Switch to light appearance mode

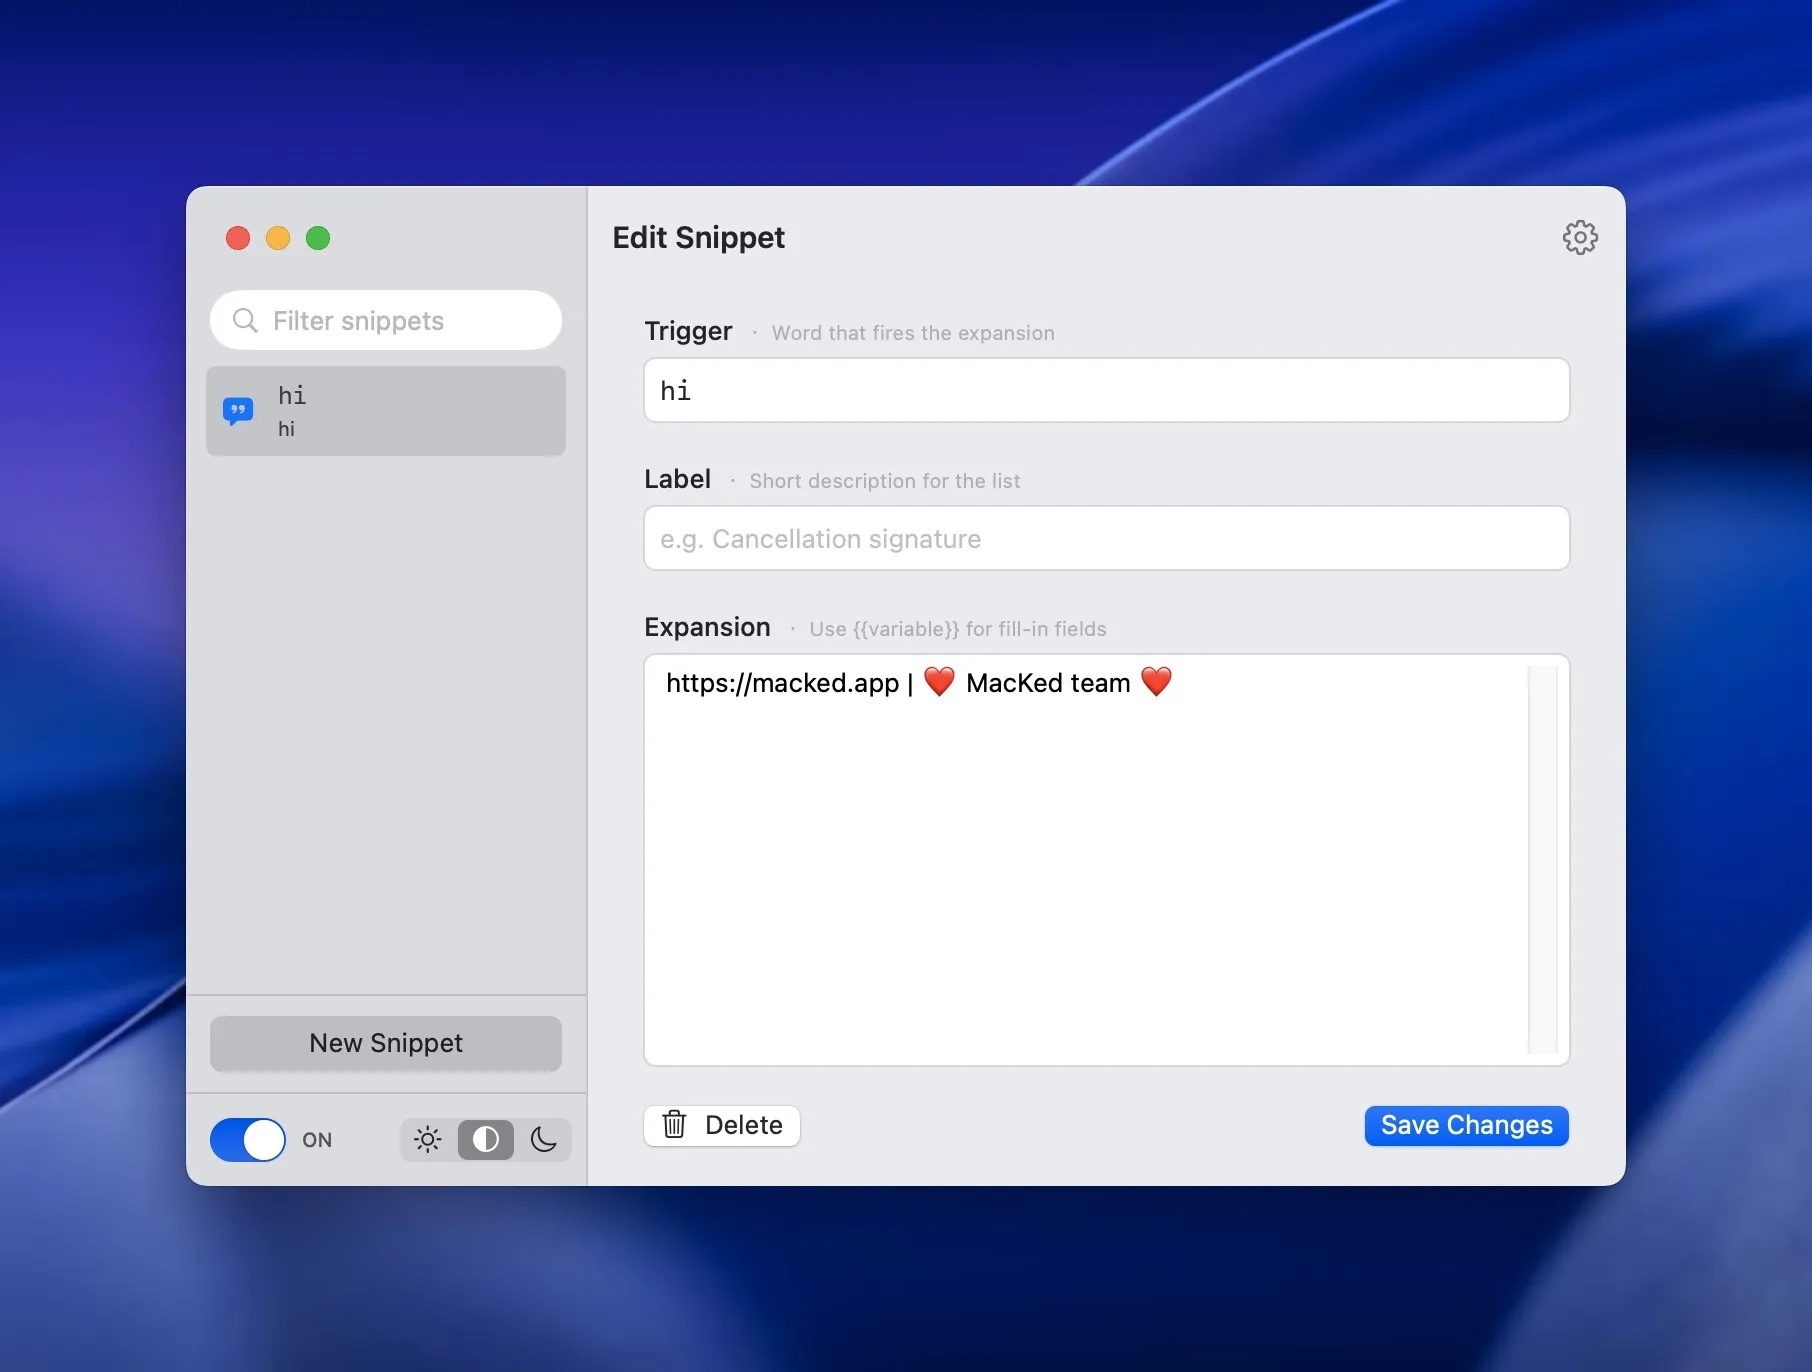(428, 1140)
